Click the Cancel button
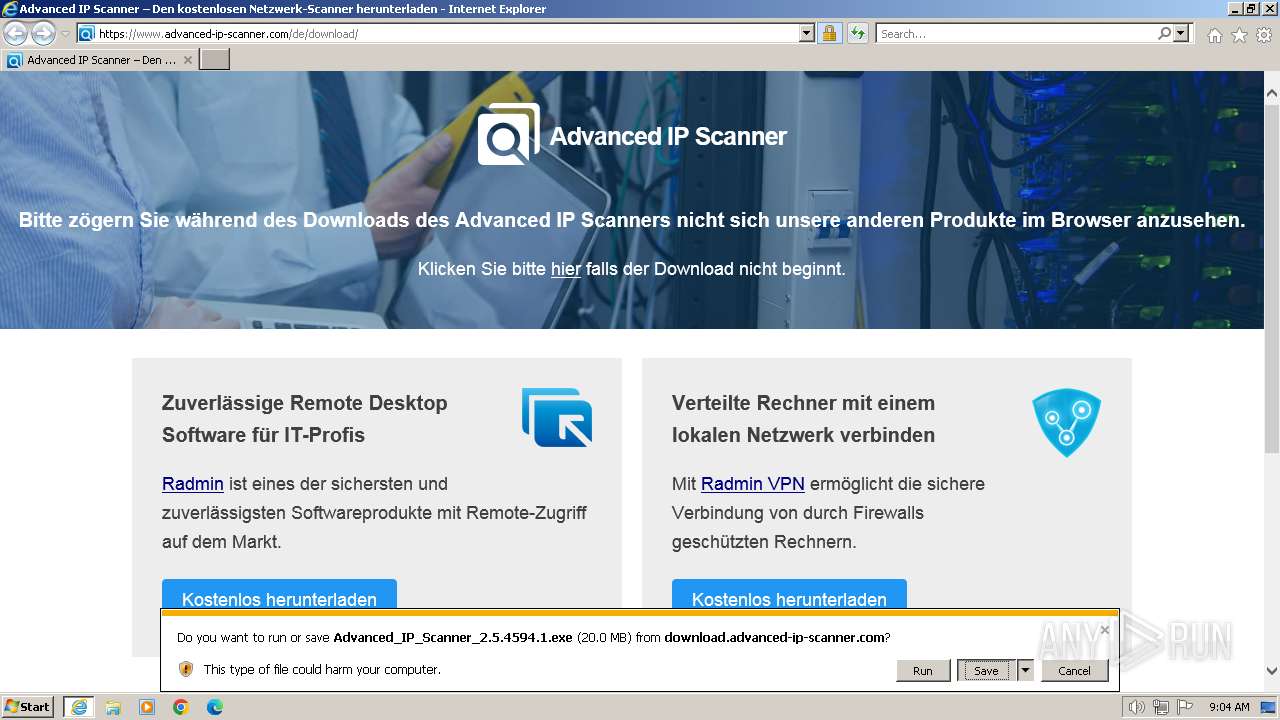1280x720 pixels. tap(1075, 670)
